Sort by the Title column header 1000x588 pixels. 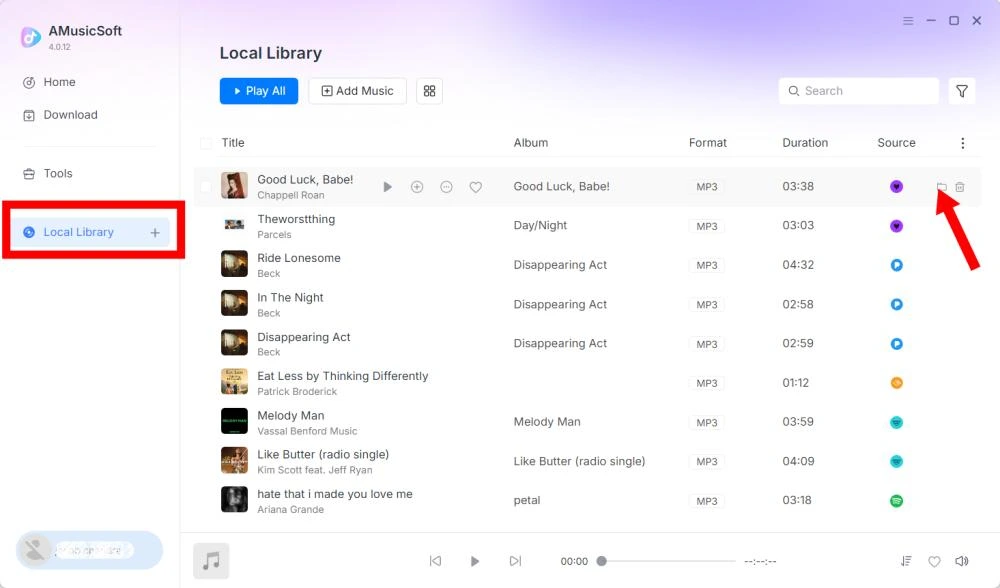coord(233,143)
